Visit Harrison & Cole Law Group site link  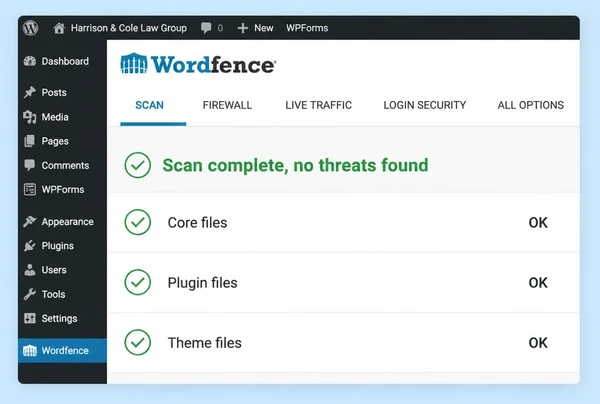129,28
